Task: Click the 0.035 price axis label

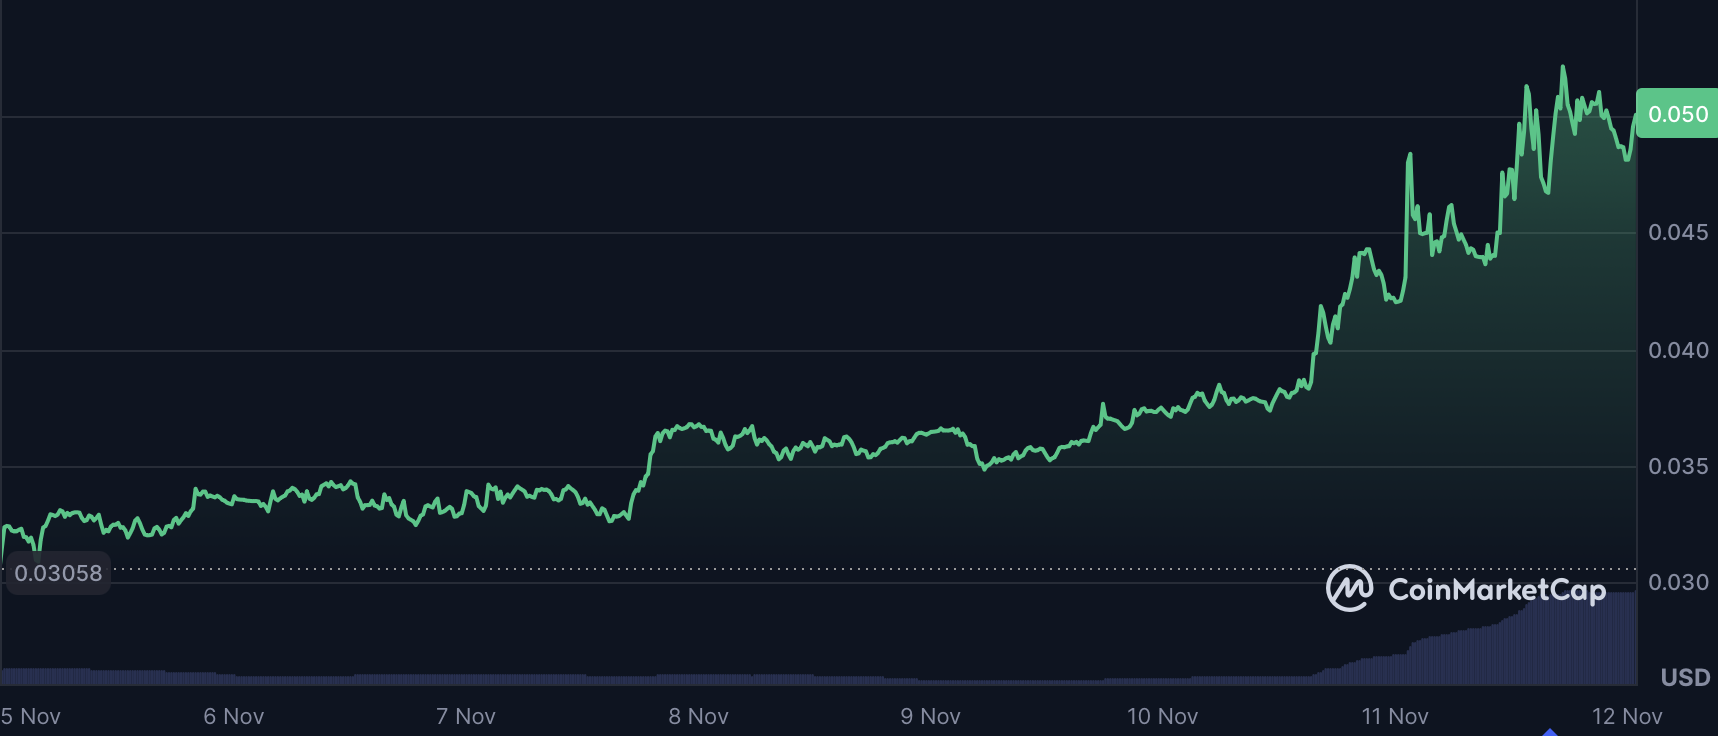Action: click(x=1678, y=466)
